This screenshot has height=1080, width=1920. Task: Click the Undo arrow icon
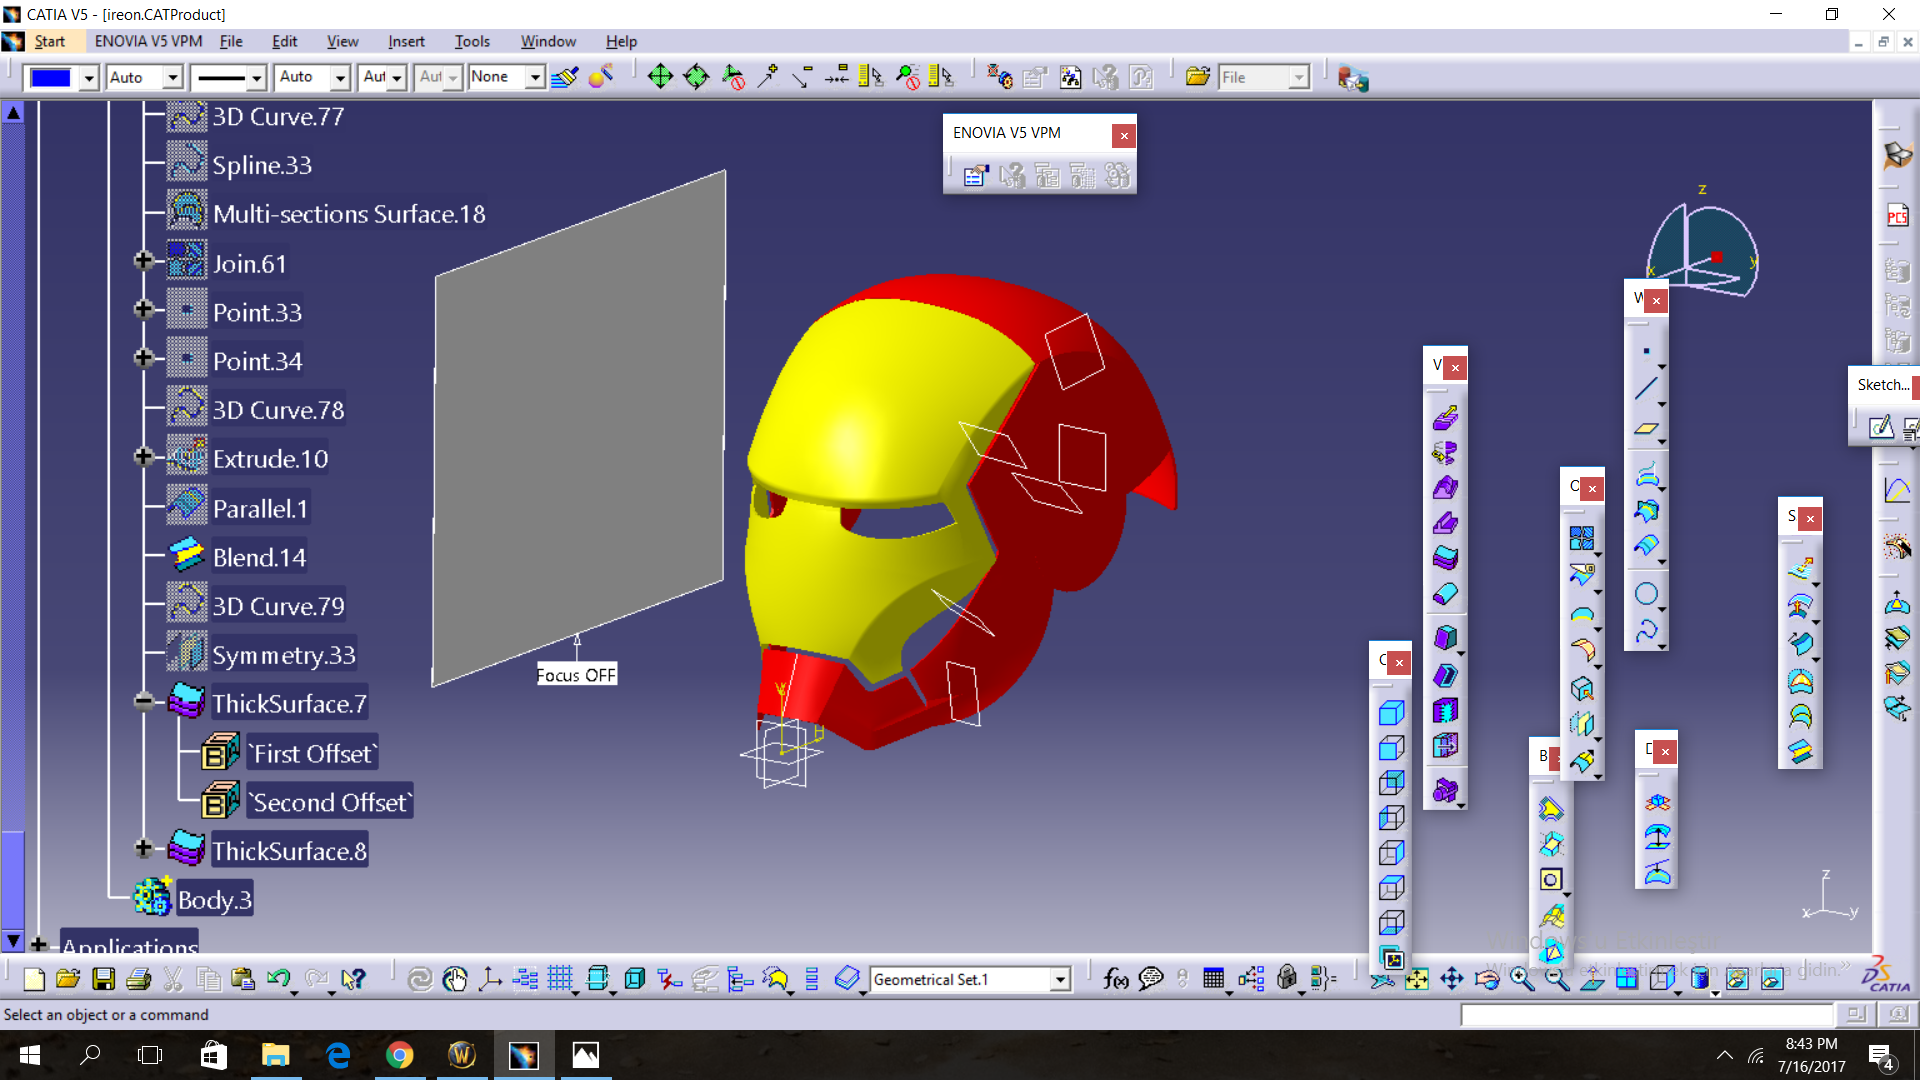point(278,979)
